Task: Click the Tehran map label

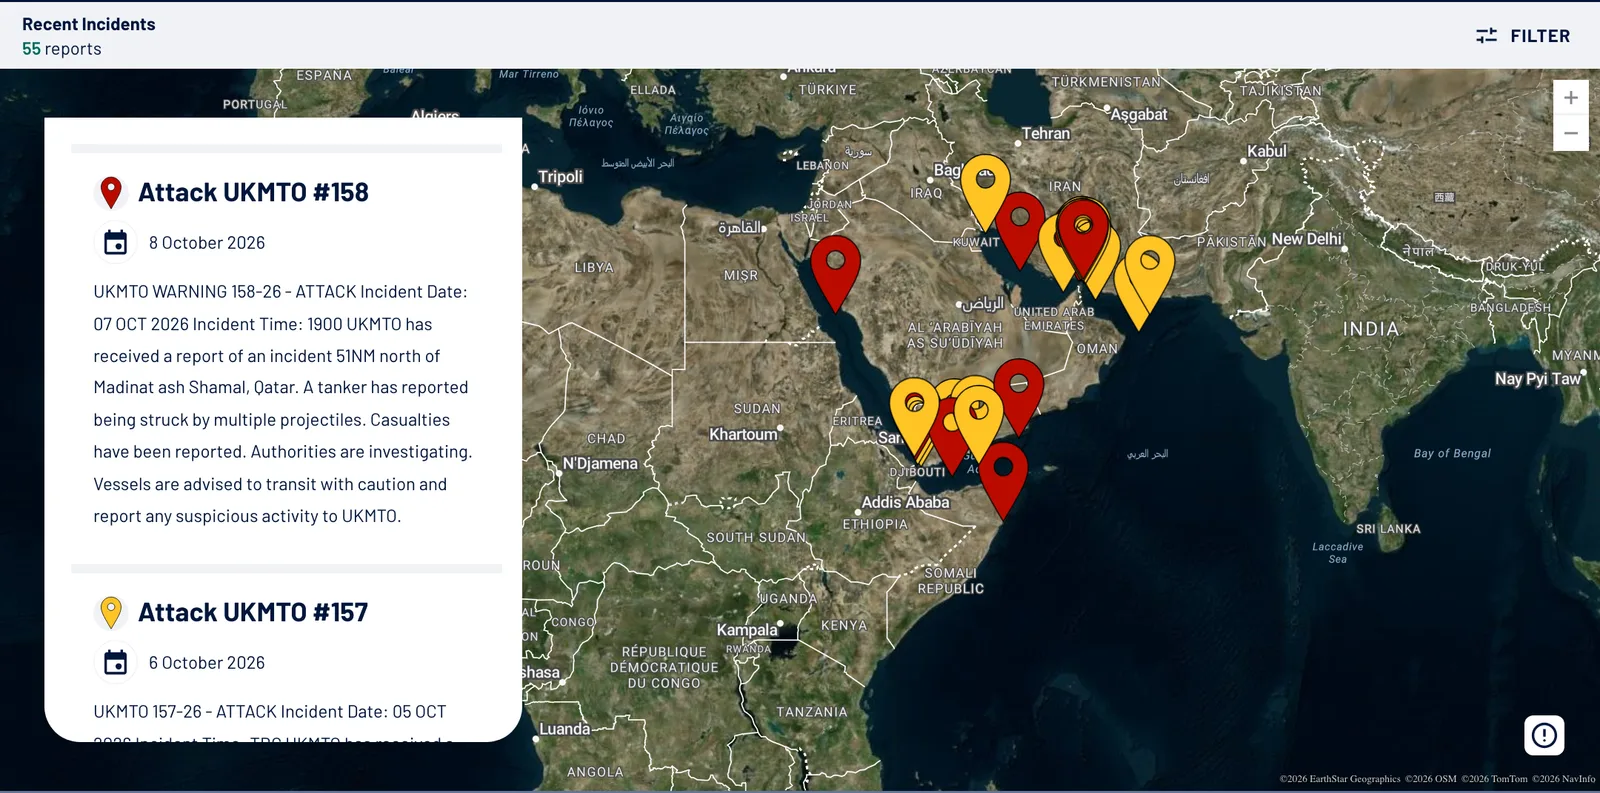Action: tap(1046, 133)
